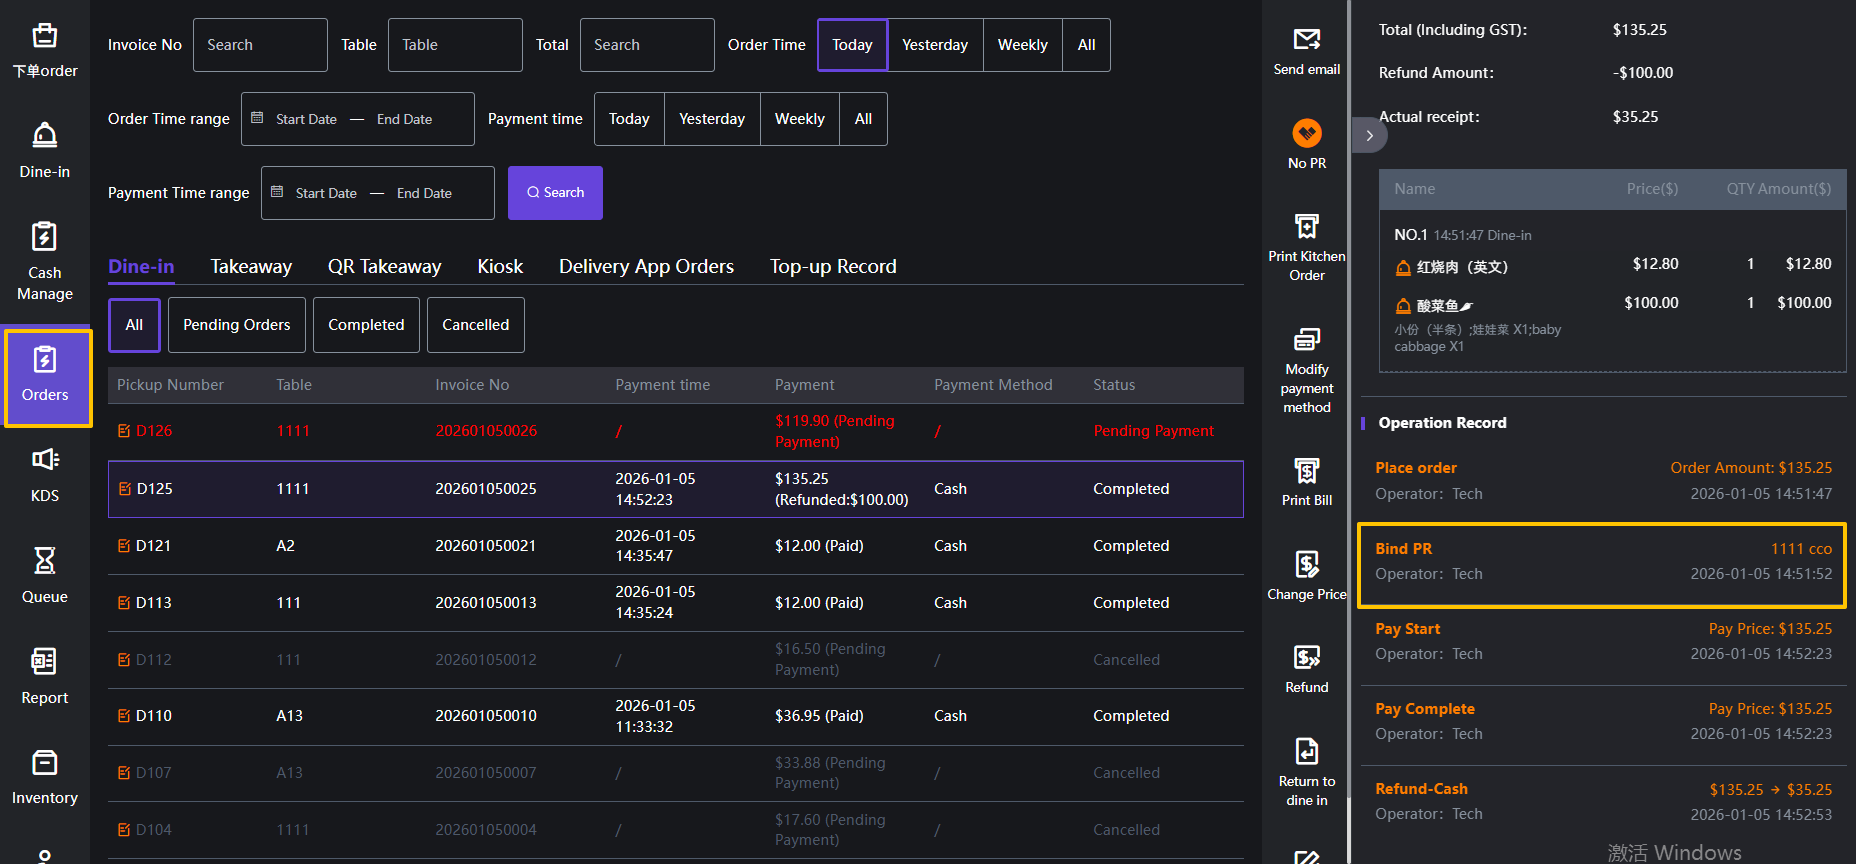Open the KDS screen from sidebar
The height and width of the screenshot is (864, 1856).
[44, 460]
